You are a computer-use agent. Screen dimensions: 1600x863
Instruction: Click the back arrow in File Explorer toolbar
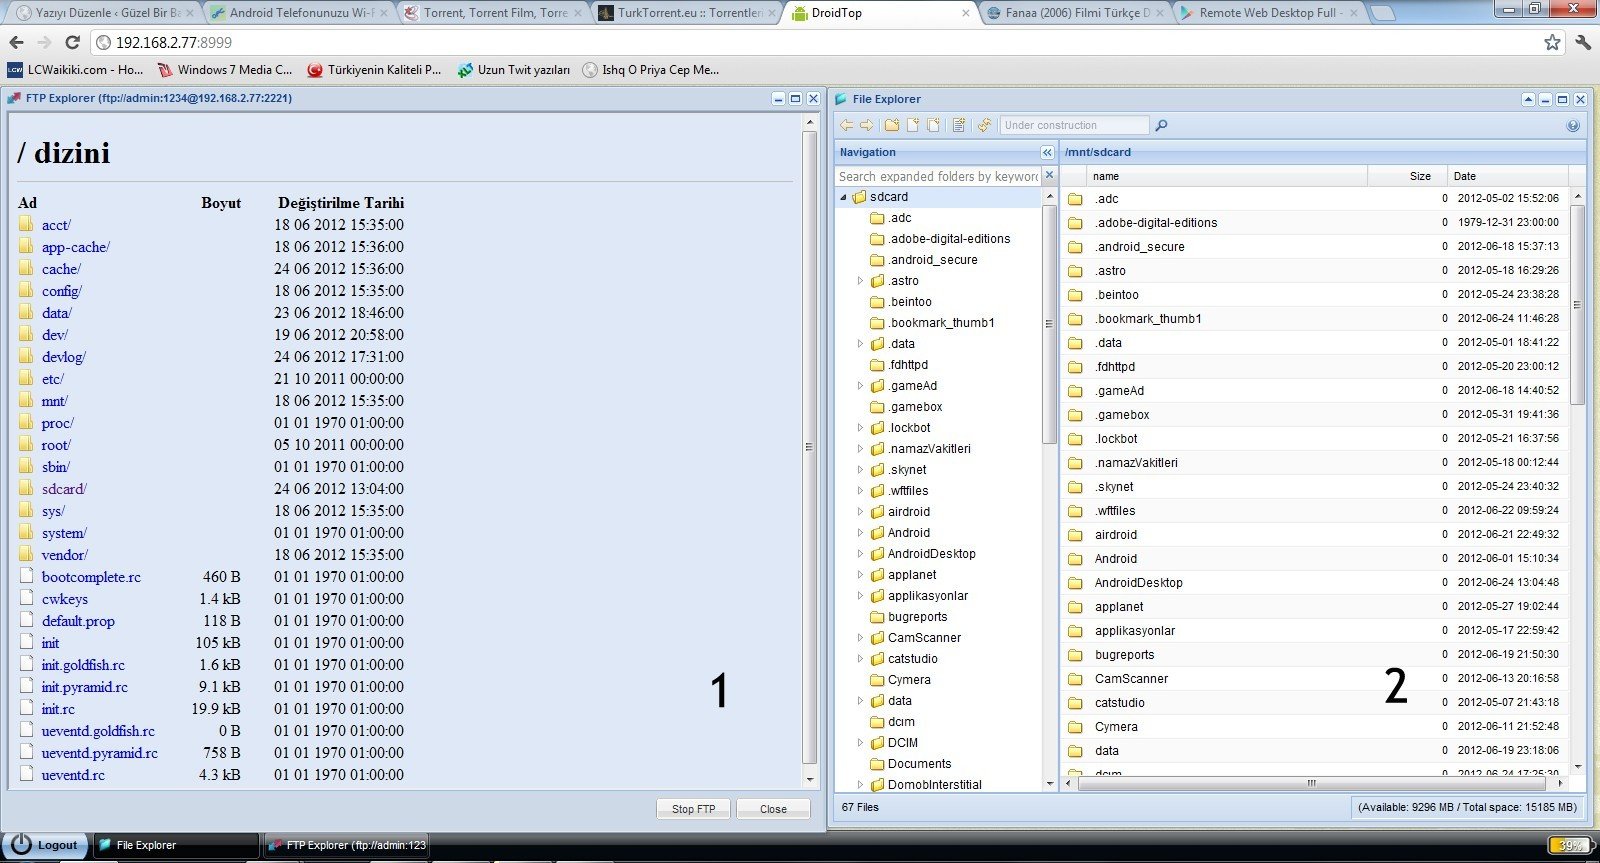coord(846,125)
